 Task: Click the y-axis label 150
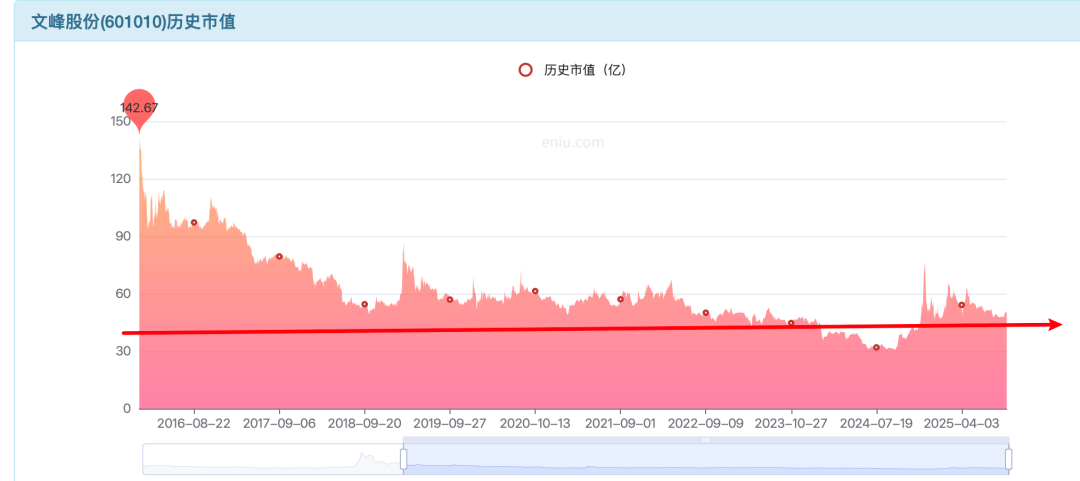click(120, 121)
